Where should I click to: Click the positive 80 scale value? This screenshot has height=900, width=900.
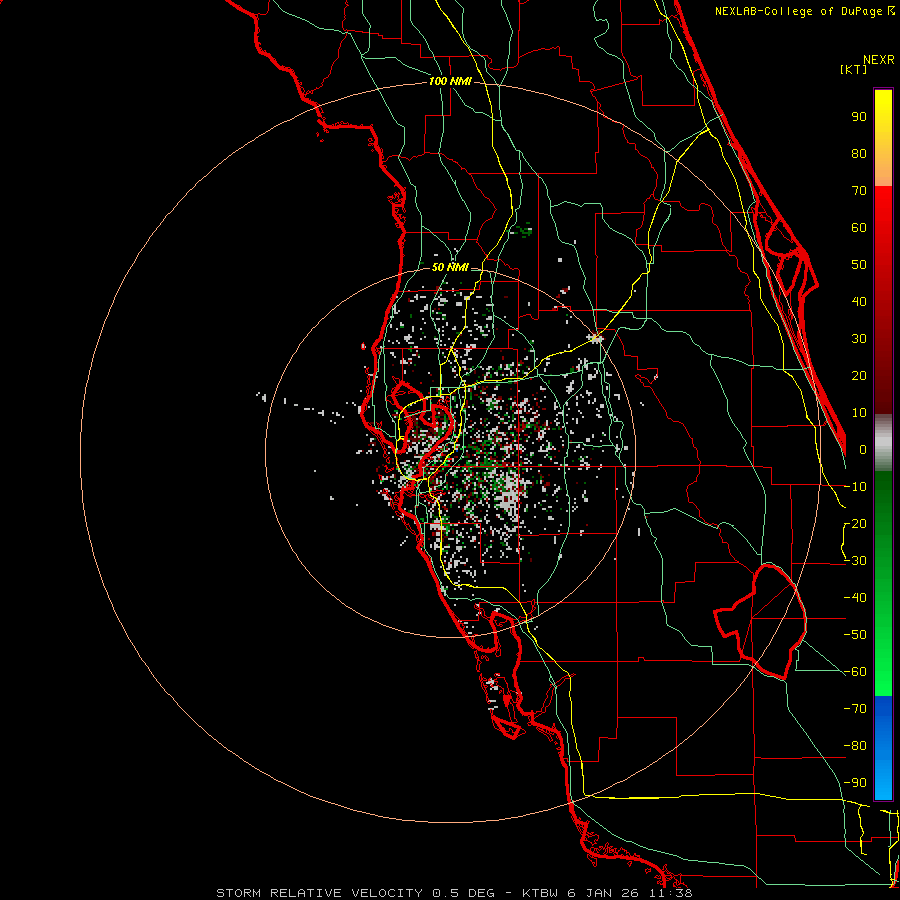pyautogui.click(x=859, y=154)
